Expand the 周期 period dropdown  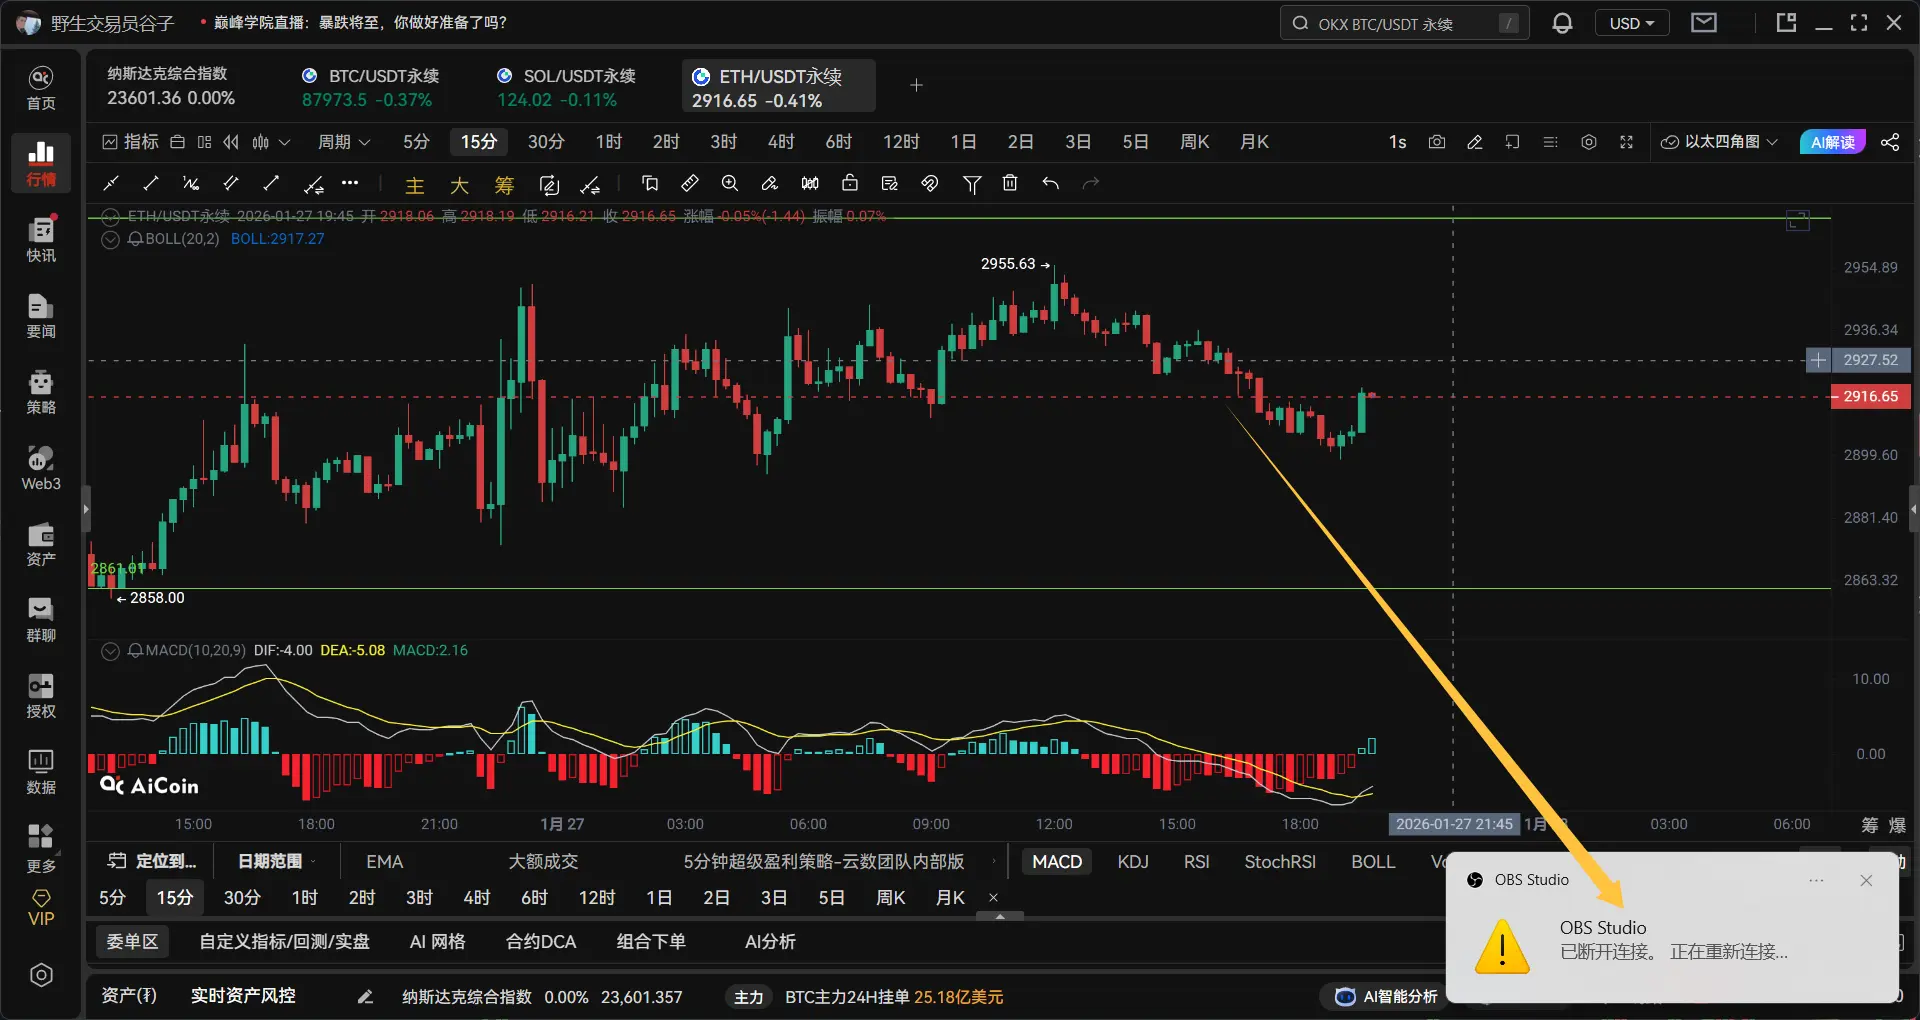pyautogui.click(x=344, y=142)
